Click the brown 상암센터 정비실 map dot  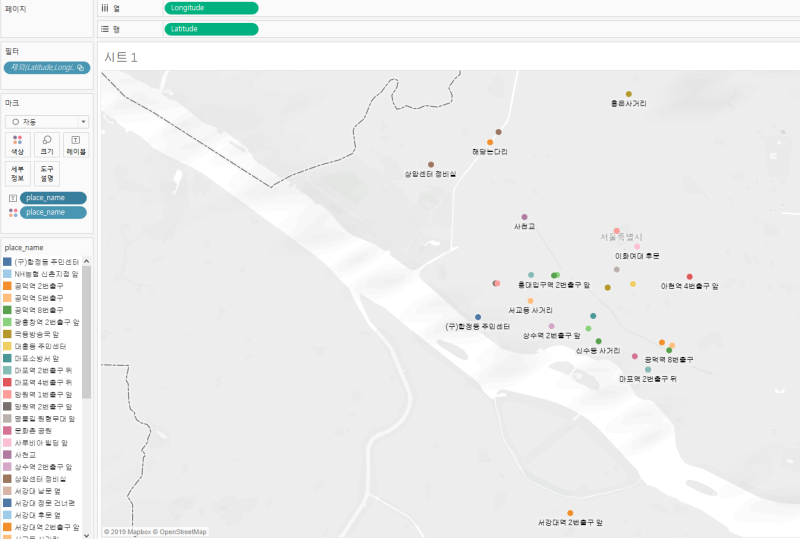pyautogui.click(x=431, y=164)
